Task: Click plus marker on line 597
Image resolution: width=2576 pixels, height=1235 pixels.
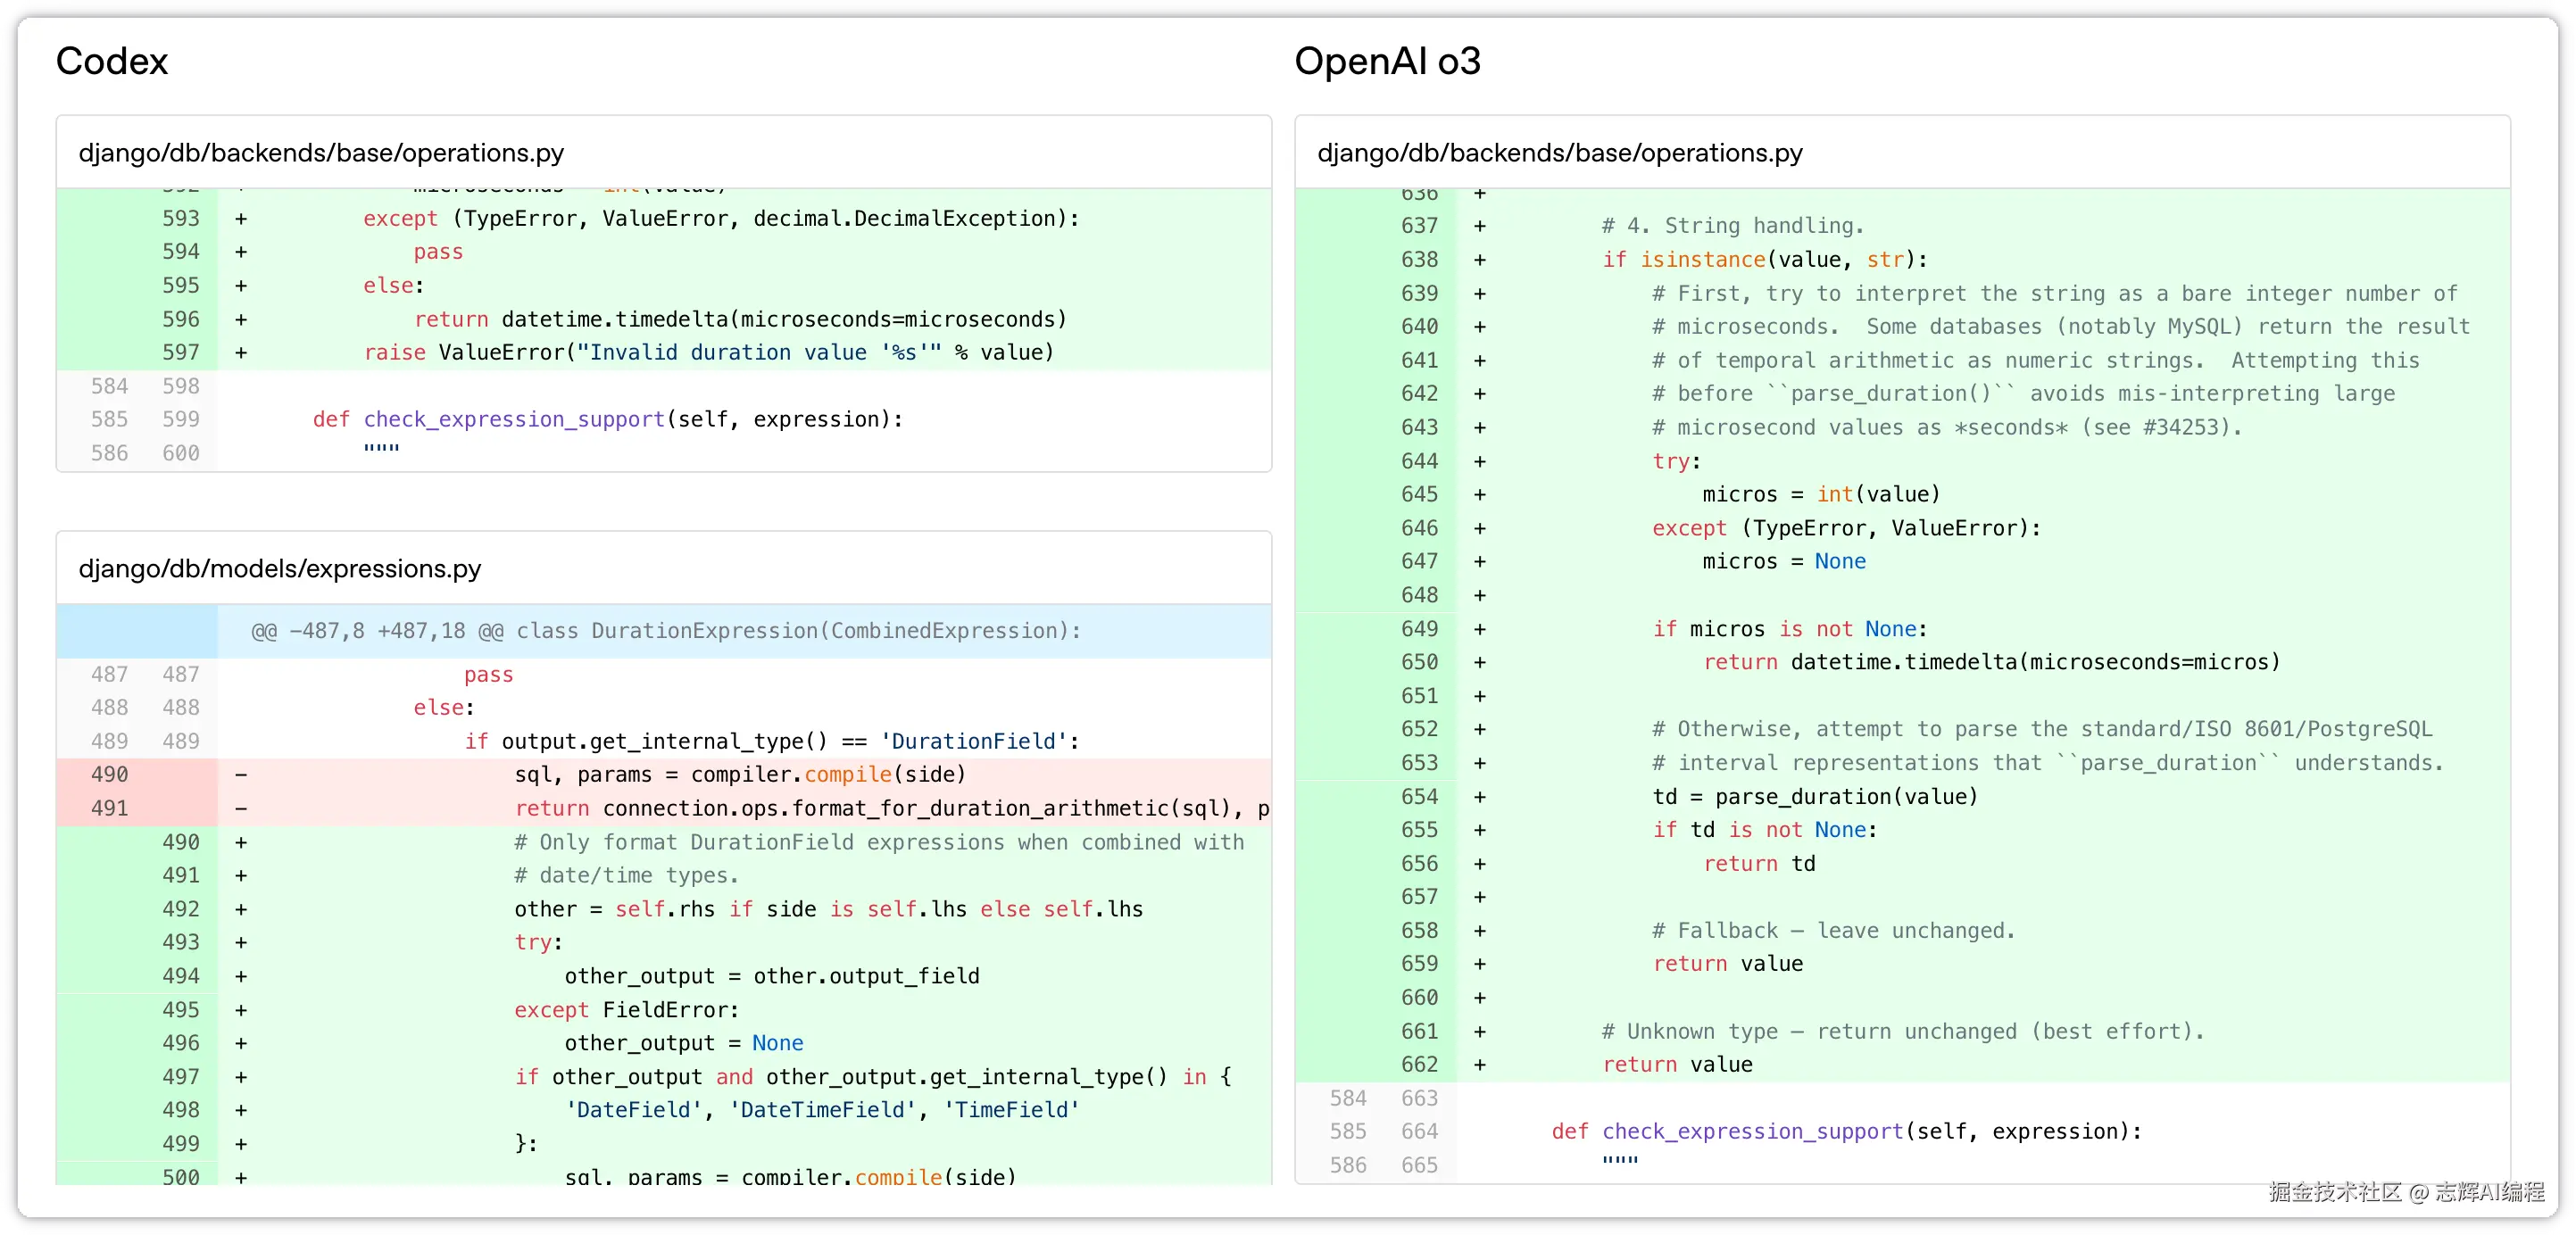Action: click(241, 352)
